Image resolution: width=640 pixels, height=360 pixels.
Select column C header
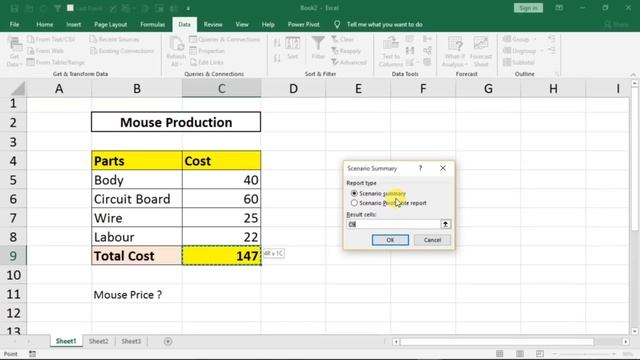tap(222, 89)
